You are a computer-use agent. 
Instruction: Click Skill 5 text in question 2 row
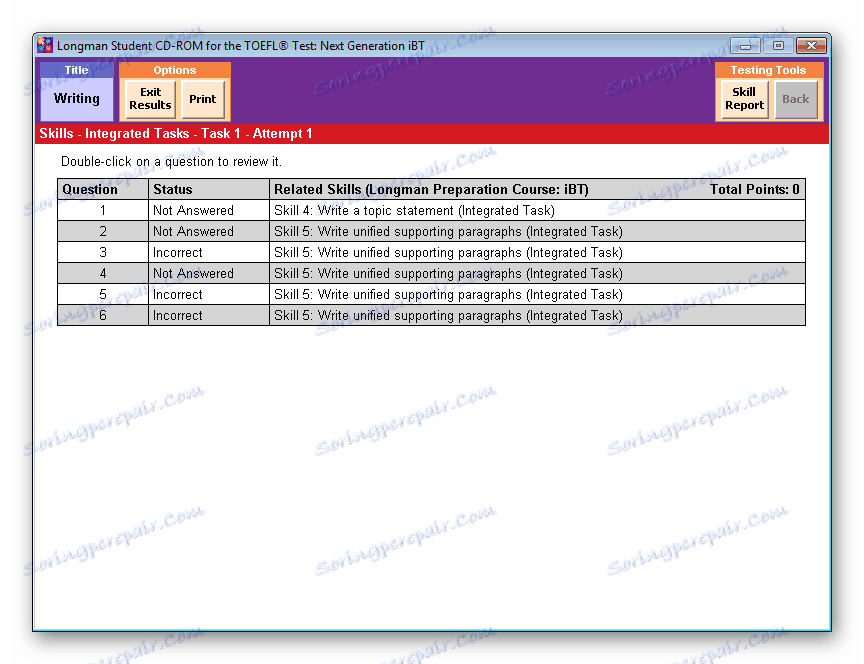(449, 231)
